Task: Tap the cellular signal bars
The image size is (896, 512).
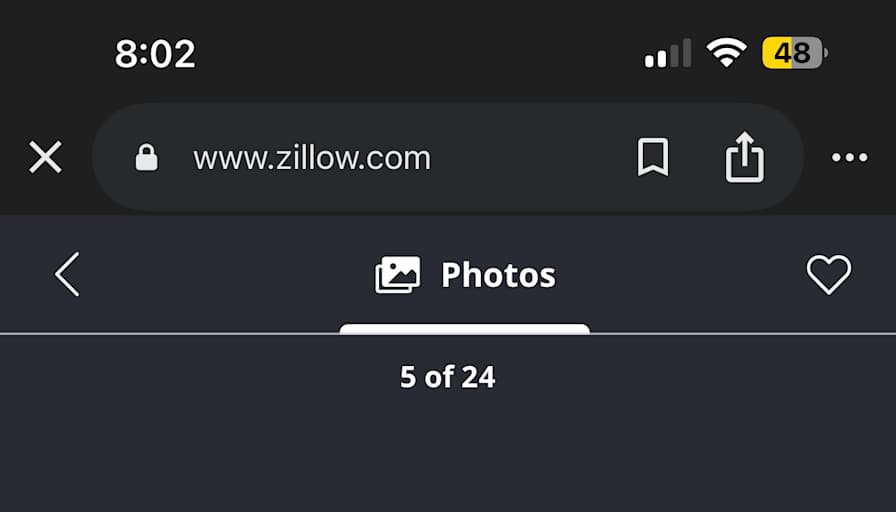Action: 668,54
